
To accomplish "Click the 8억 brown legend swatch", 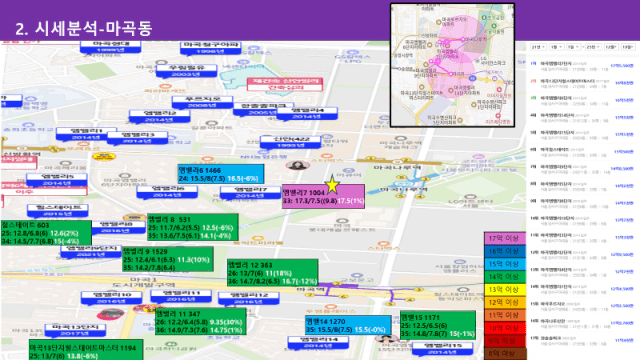I will tap(504, 353).
